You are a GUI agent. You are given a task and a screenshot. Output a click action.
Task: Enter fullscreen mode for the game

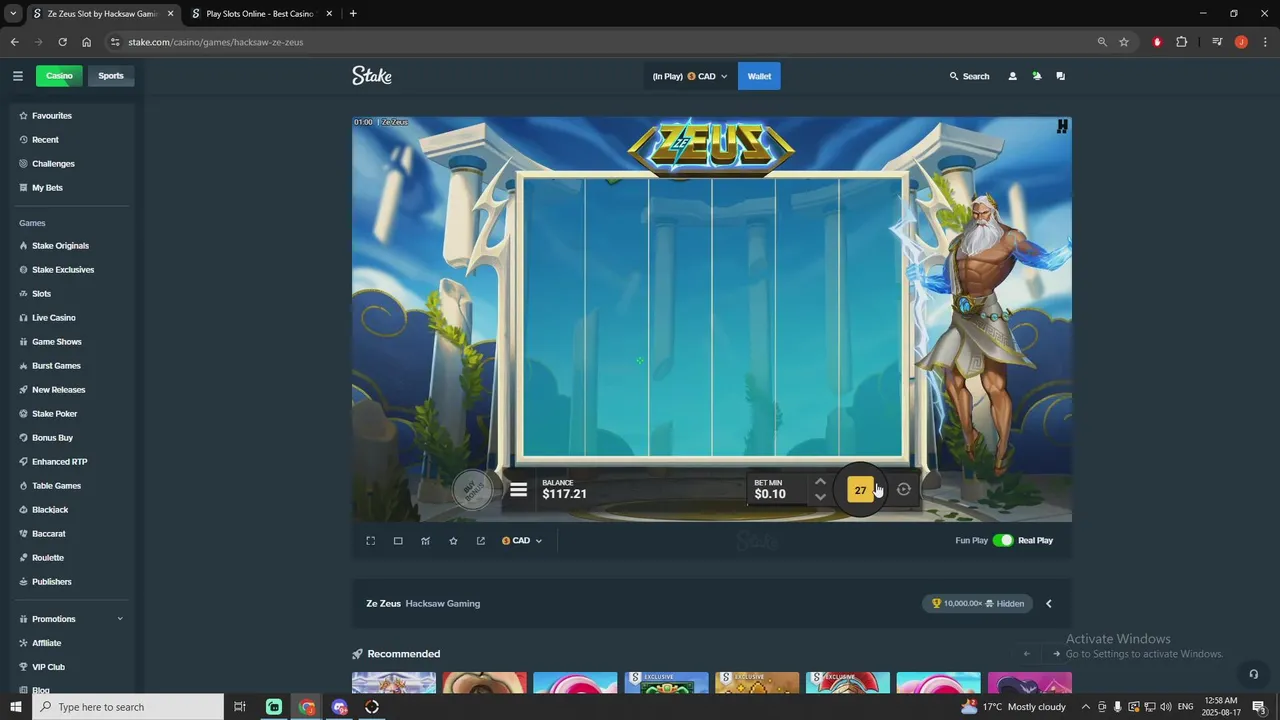pos(370,541)
